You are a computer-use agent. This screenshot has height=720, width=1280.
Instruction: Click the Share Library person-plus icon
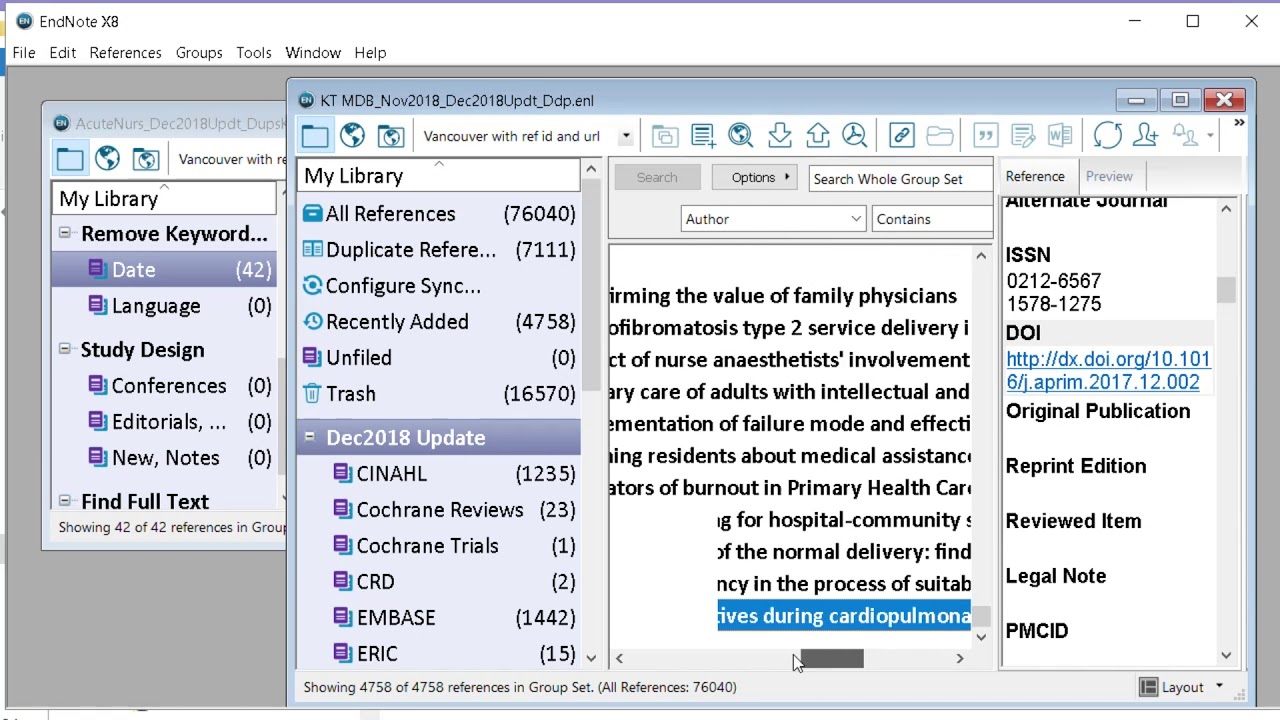1145,136
